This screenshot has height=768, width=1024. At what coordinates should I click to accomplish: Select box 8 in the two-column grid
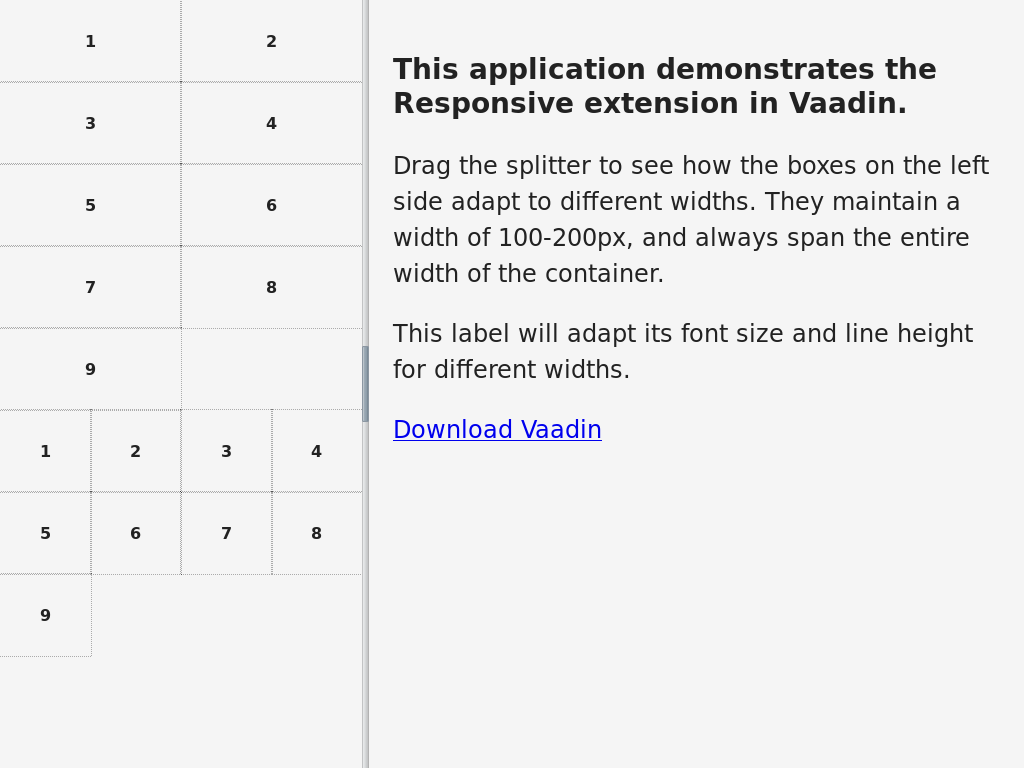pyautogui.click(x=272, y=287)
